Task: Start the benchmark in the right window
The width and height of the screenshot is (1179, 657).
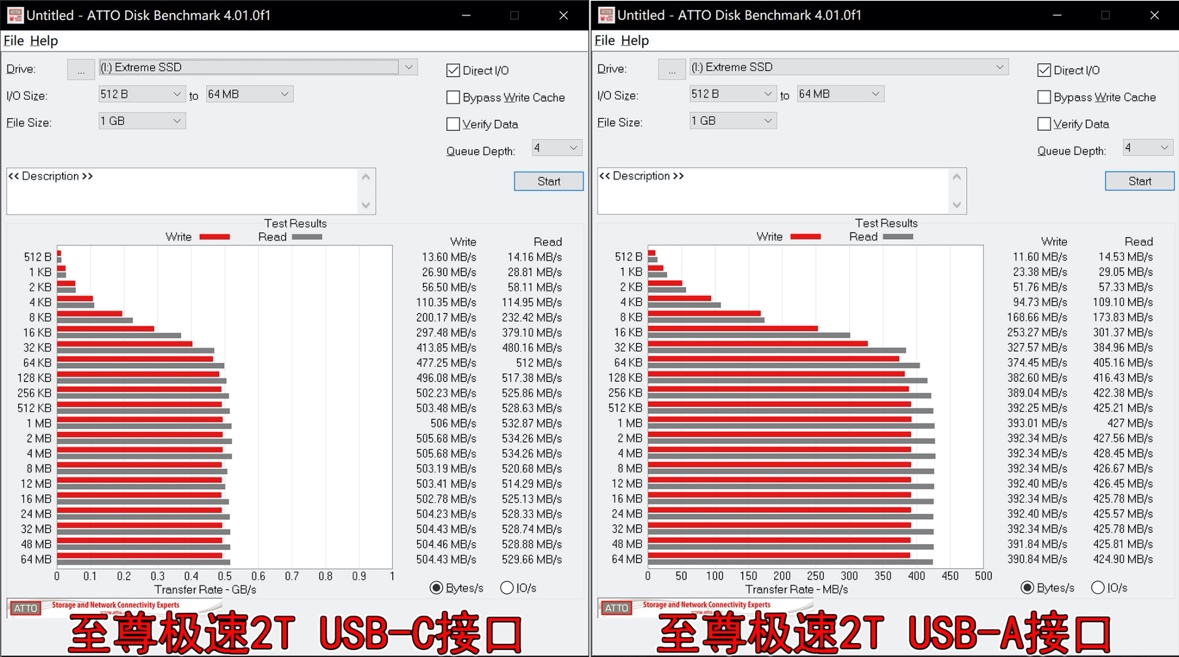Action: click(1139, 181)
